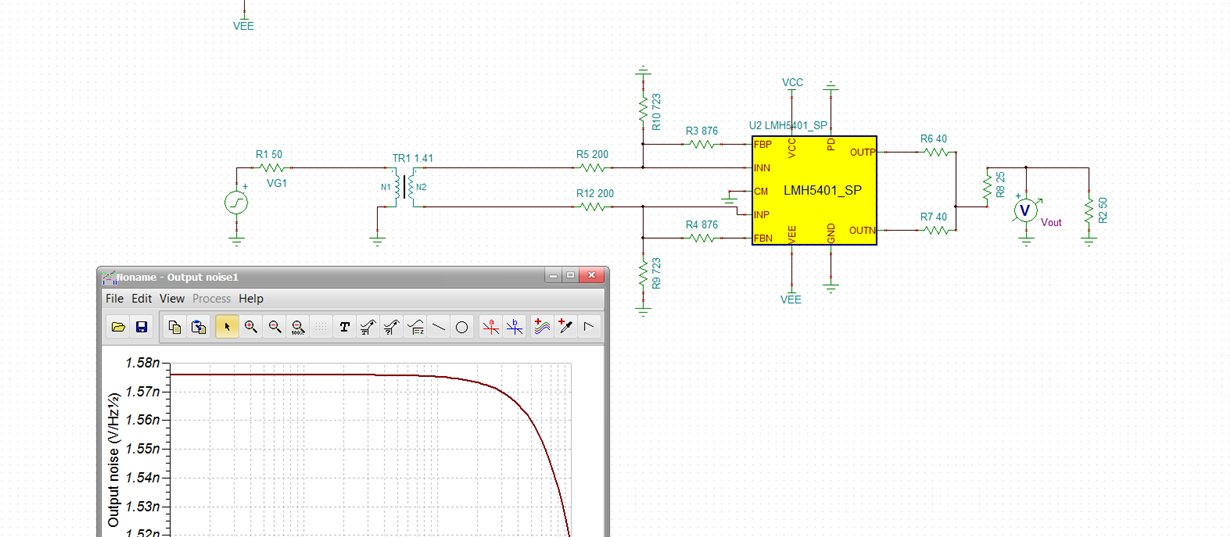Click the Paste icon in toolbar
1230x537 pixels.
(x=198, y=327)
